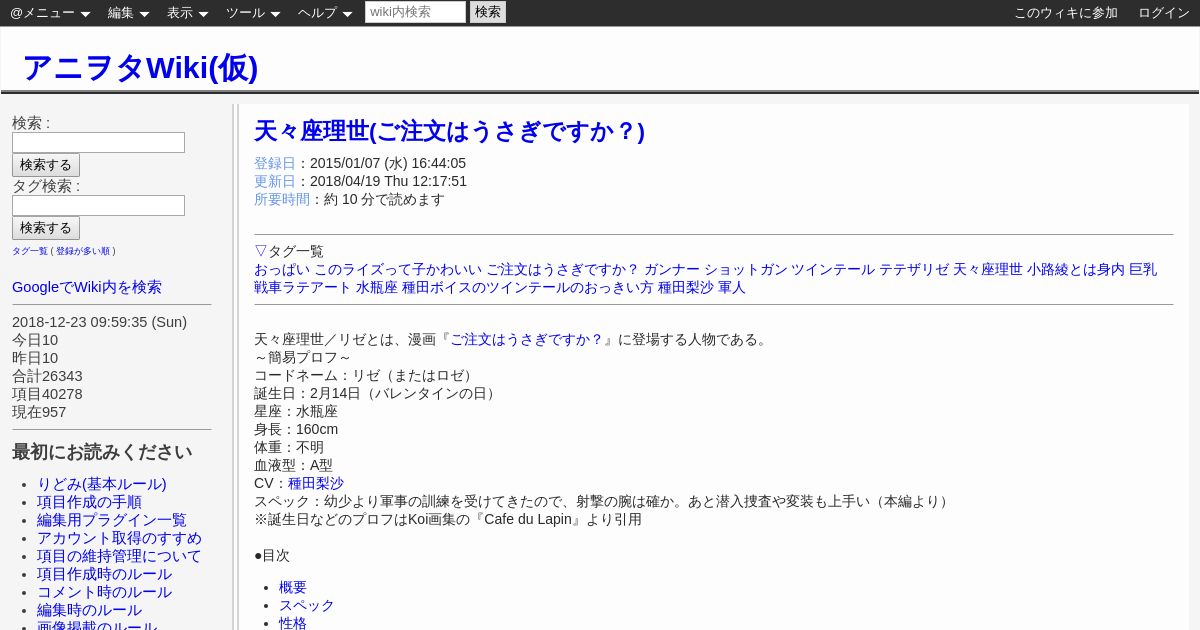The height and width of the screenshot is (630, 1200).
Task: Open the おっぱい tag
Action: coord(282,269)
